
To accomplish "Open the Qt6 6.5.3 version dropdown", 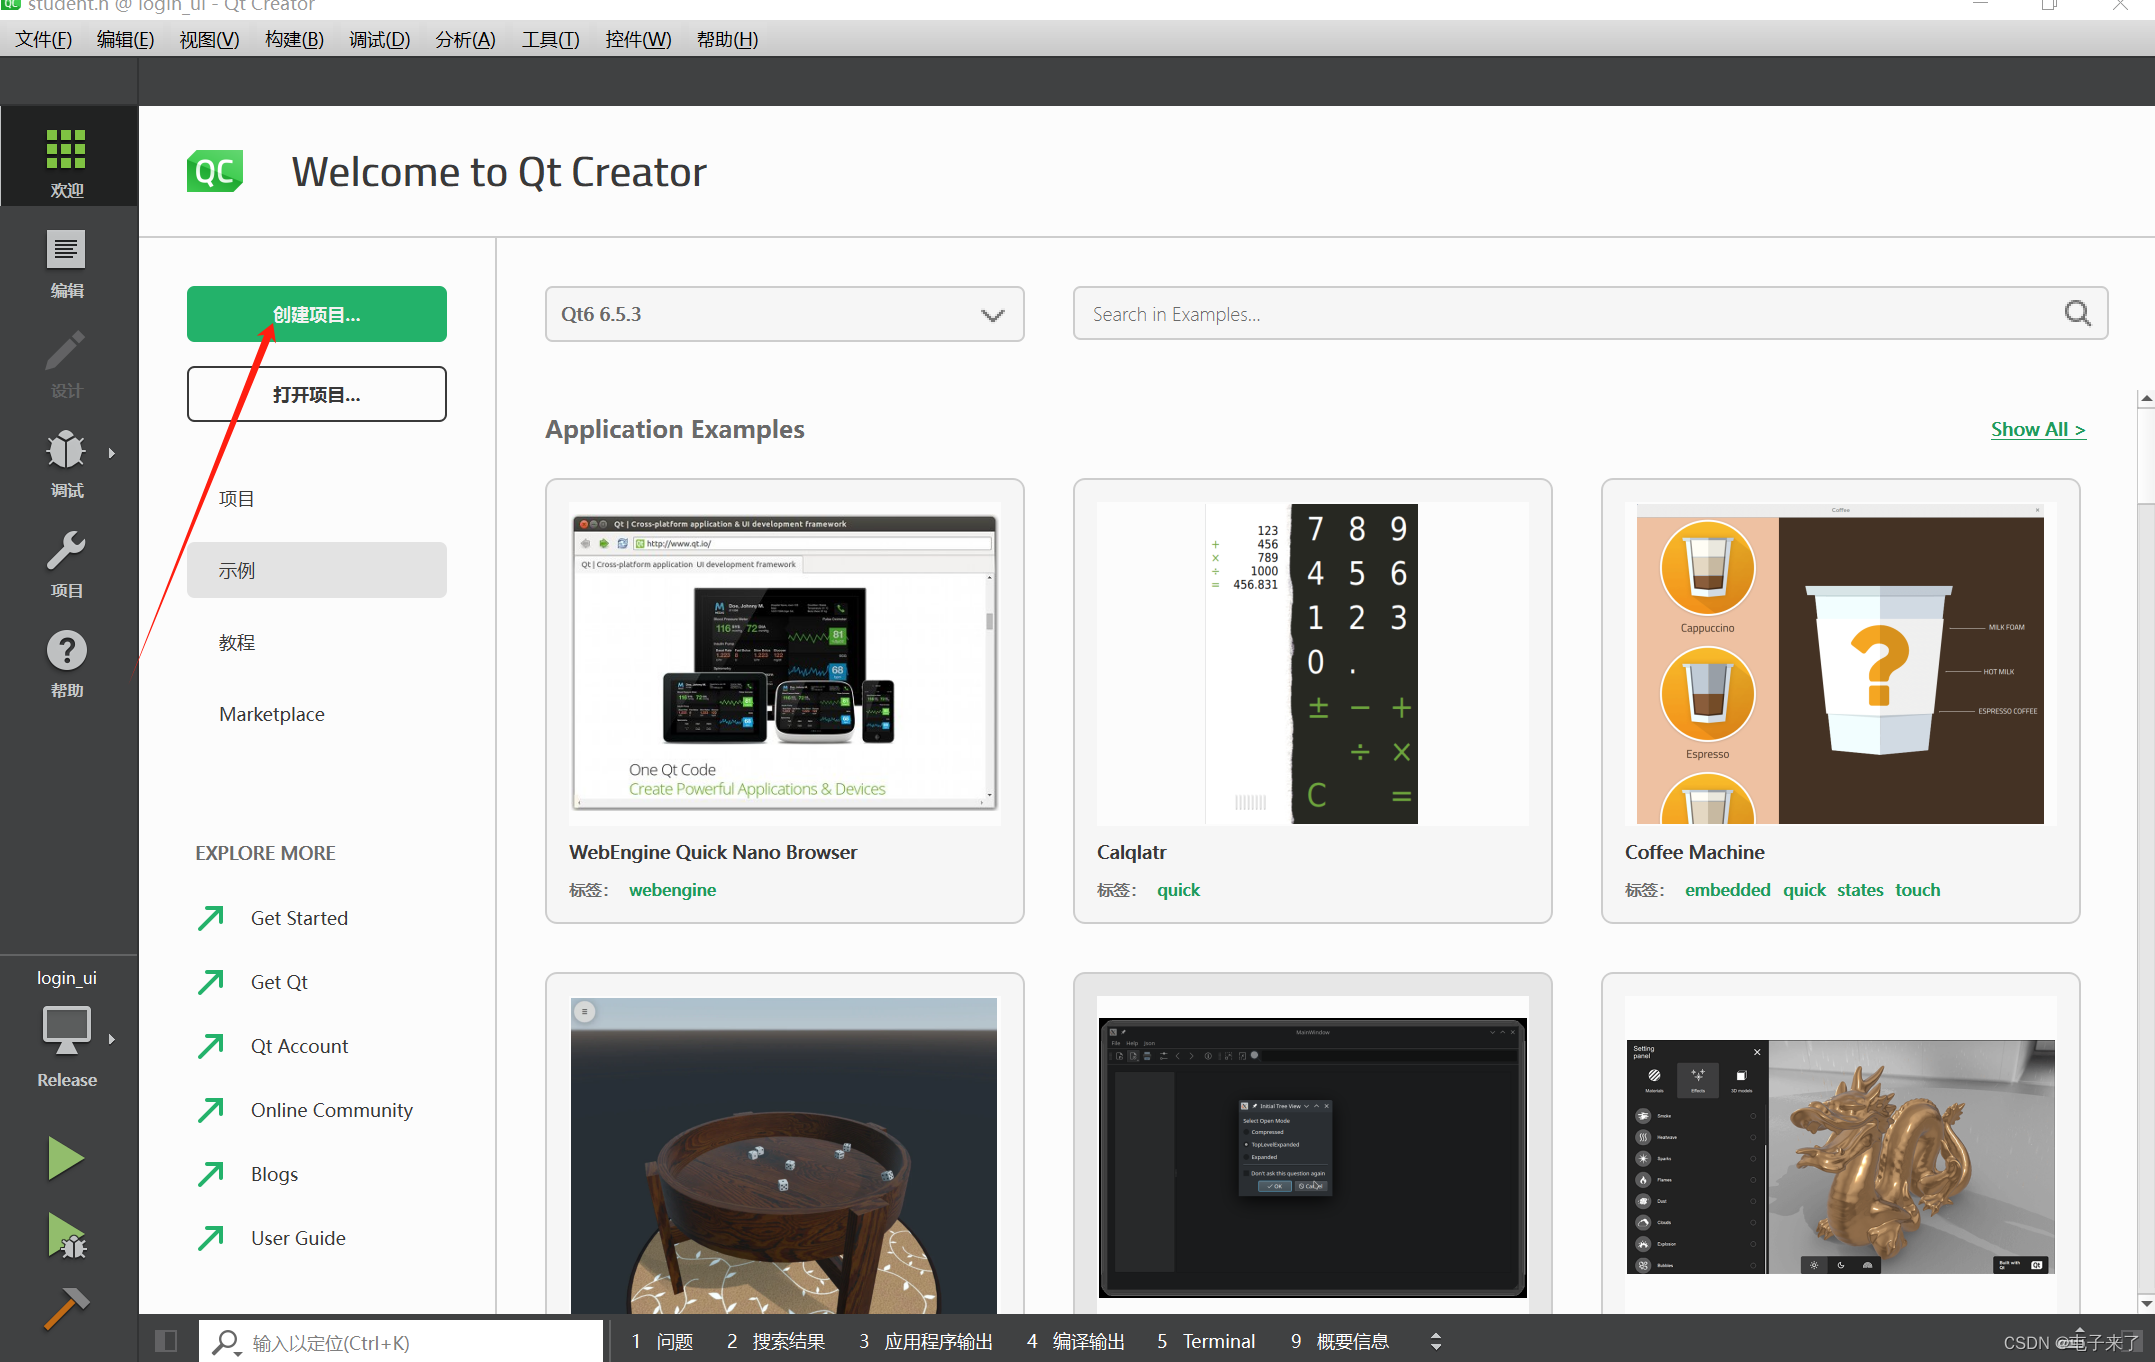I will (x=784, y=314).
